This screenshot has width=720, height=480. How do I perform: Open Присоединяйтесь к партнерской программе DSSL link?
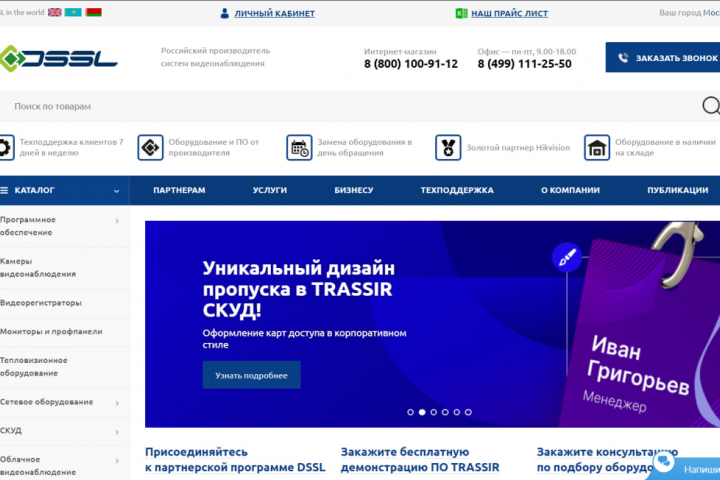coord(235,459)
